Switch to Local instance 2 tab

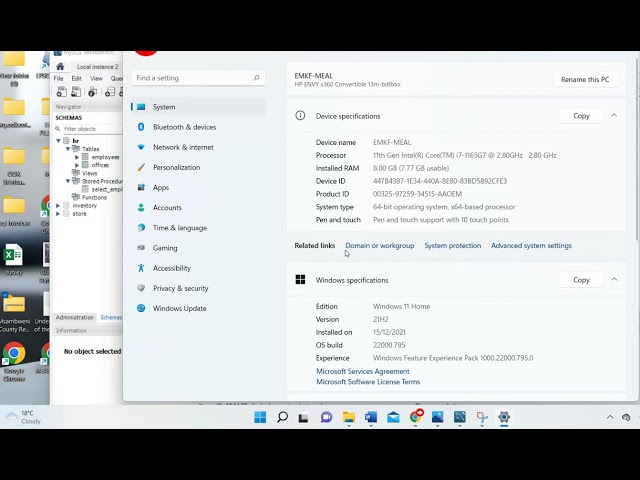[97, 67]
